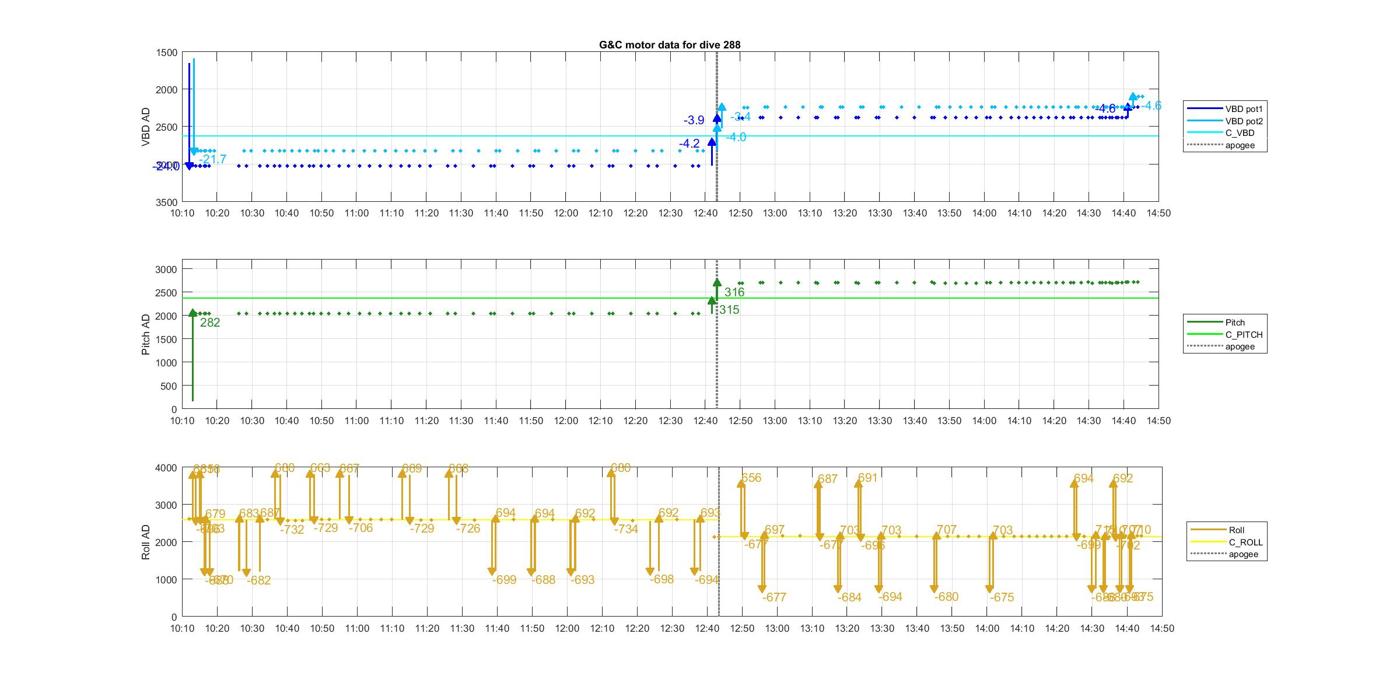Click the '-3.9' VBD data label
Screen dimensions: 1400x693
point(694,120)
